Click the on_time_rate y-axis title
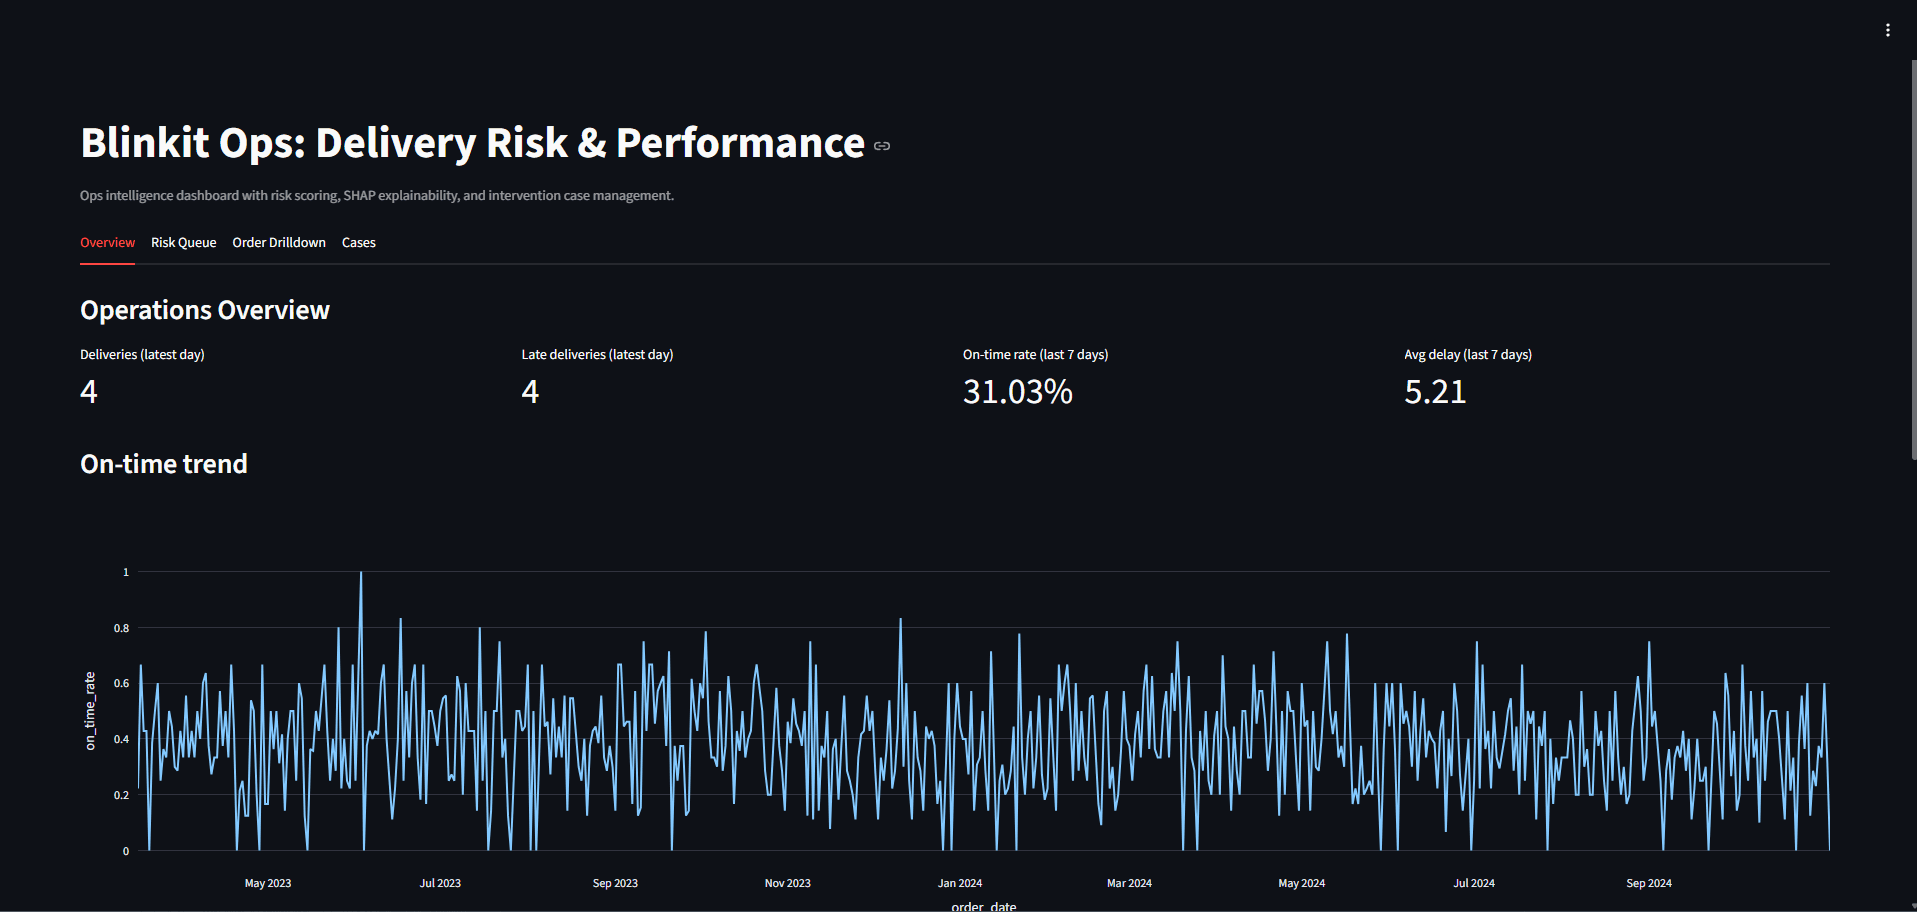The height and width of the screenshot is (912, 1917). pyautogui.click(x=90, y=711)
